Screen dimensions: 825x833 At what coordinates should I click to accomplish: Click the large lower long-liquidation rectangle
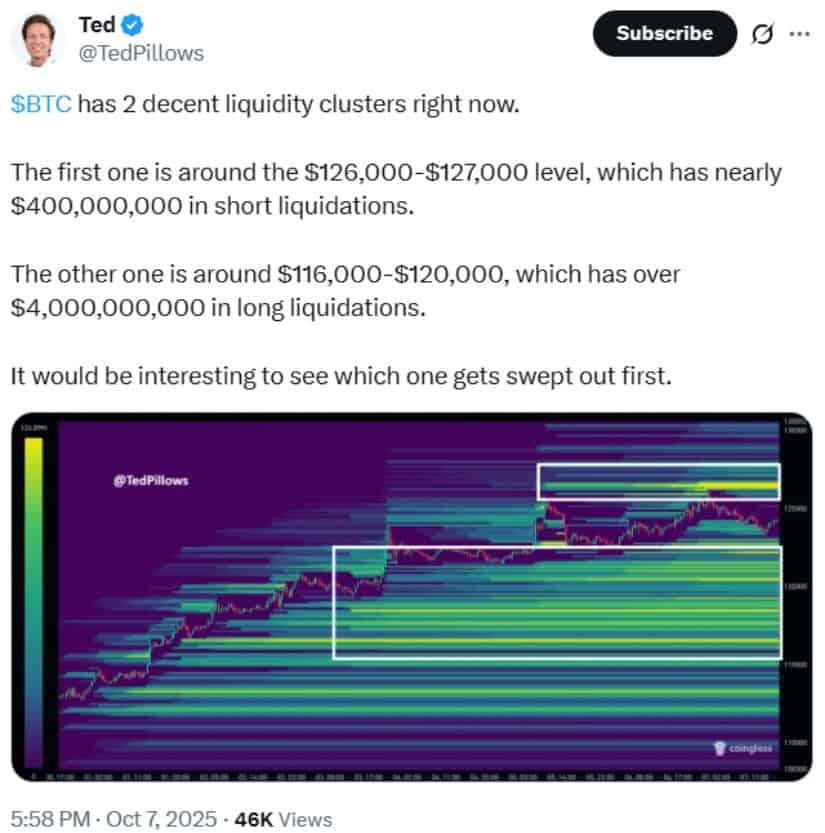(x=556, y=602)
